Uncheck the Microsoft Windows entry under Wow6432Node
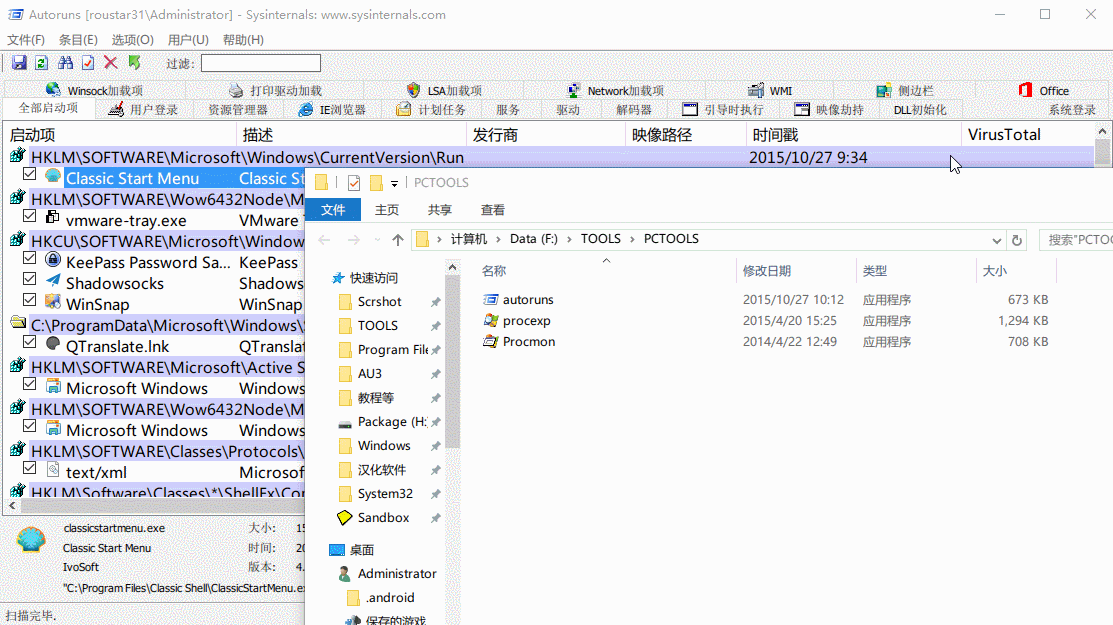1113x625 pixels. (29, 426)
